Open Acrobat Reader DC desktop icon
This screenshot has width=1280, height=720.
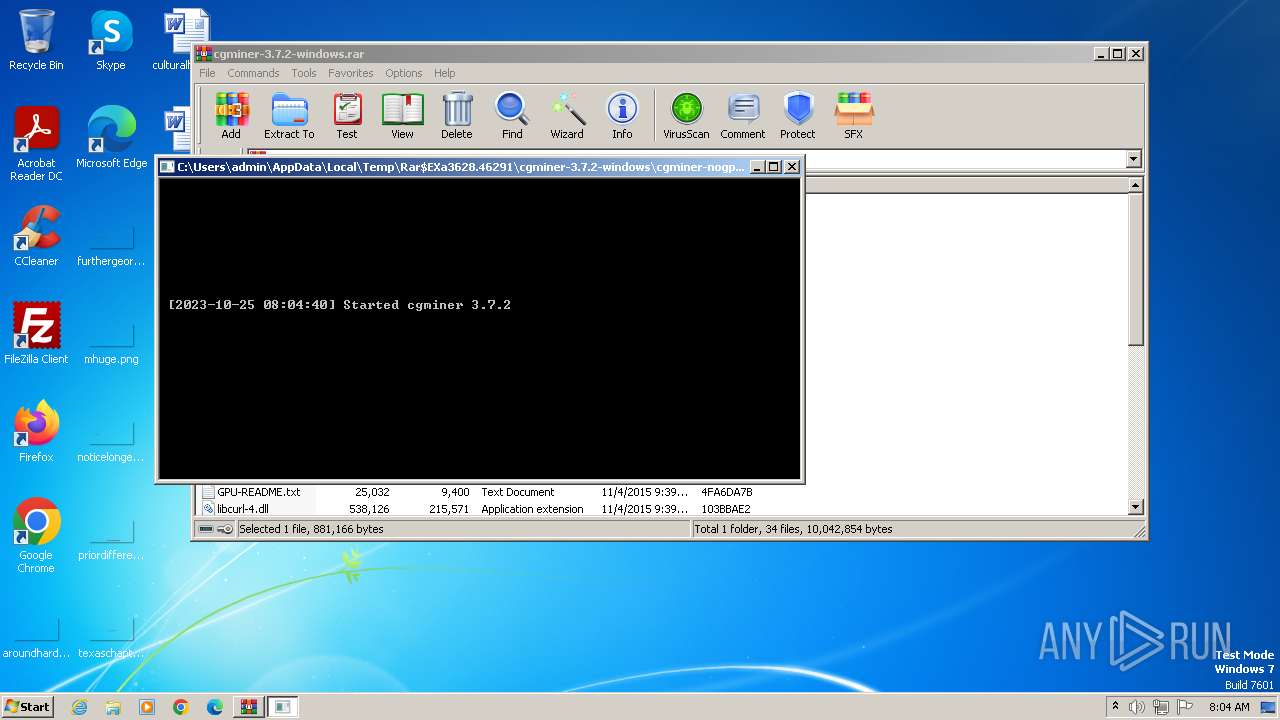[x=36, y=144]
